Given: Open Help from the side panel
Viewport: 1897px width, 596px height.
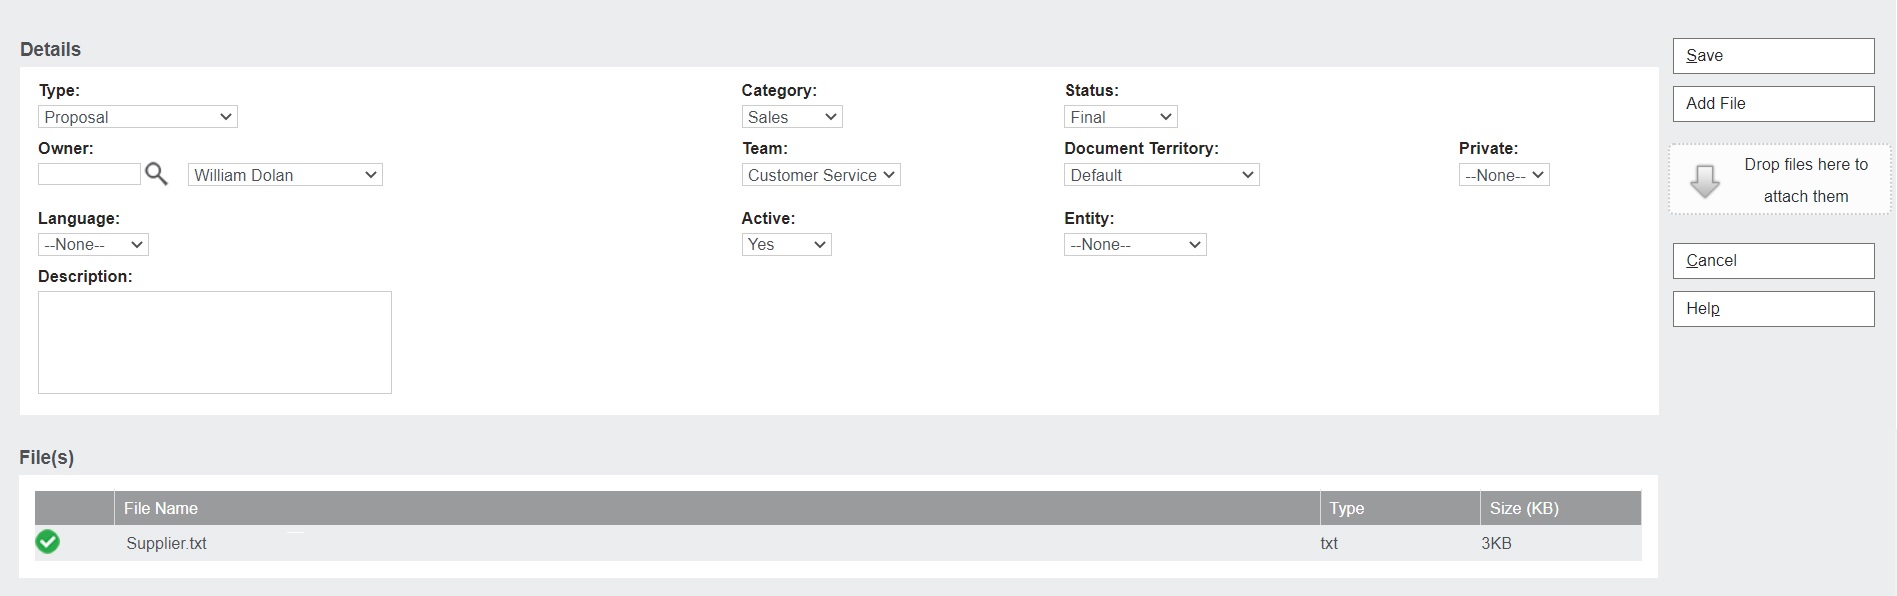Looking at the screenshot, I should pyautogui.click(x=1772, y=309).
